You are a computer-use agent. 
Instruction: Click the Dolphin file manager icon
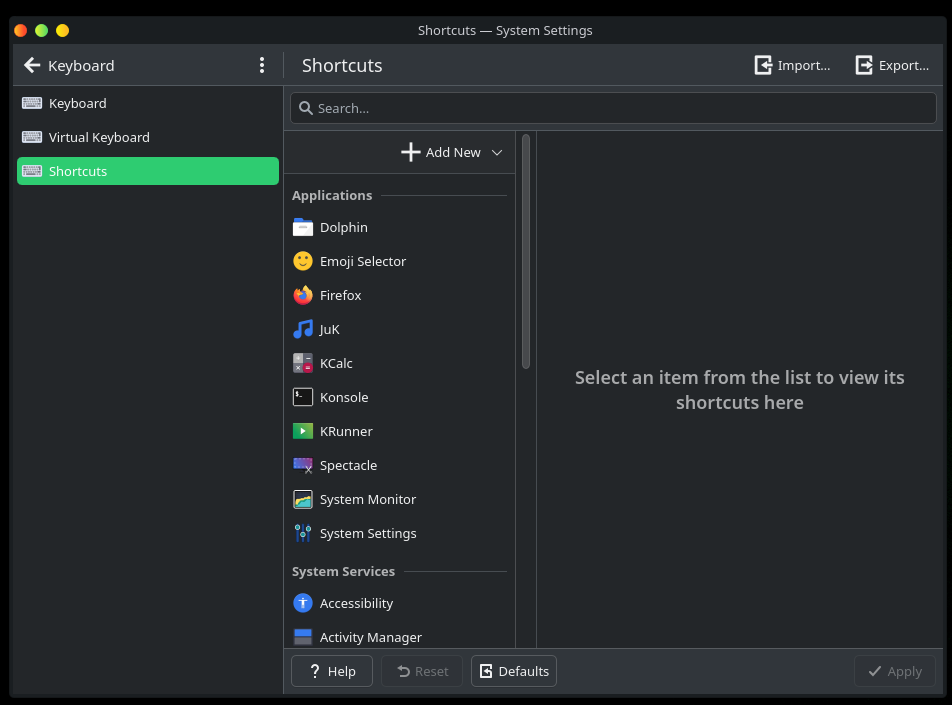pos(303,228)
